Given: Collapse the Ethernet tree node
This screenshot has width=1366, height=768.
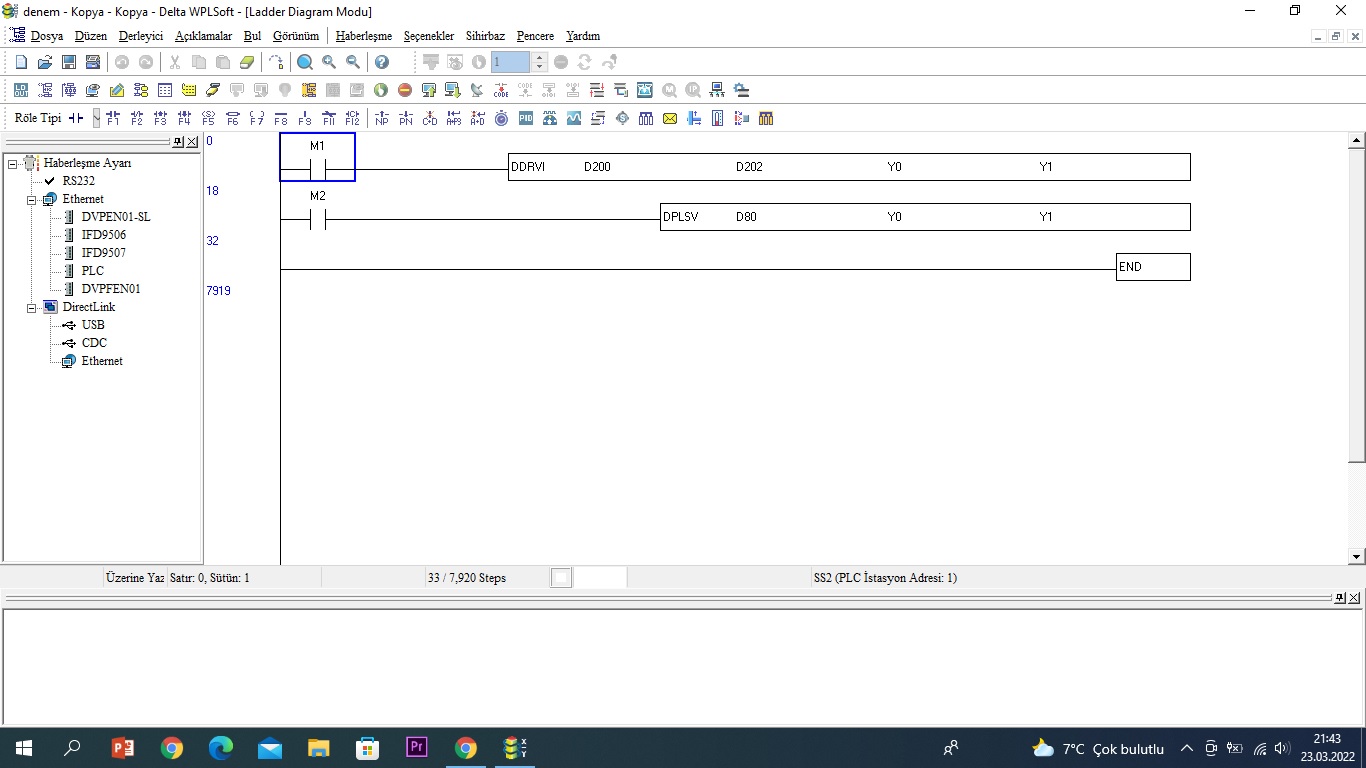Looking at the screenshot, I should click(32, 199).
